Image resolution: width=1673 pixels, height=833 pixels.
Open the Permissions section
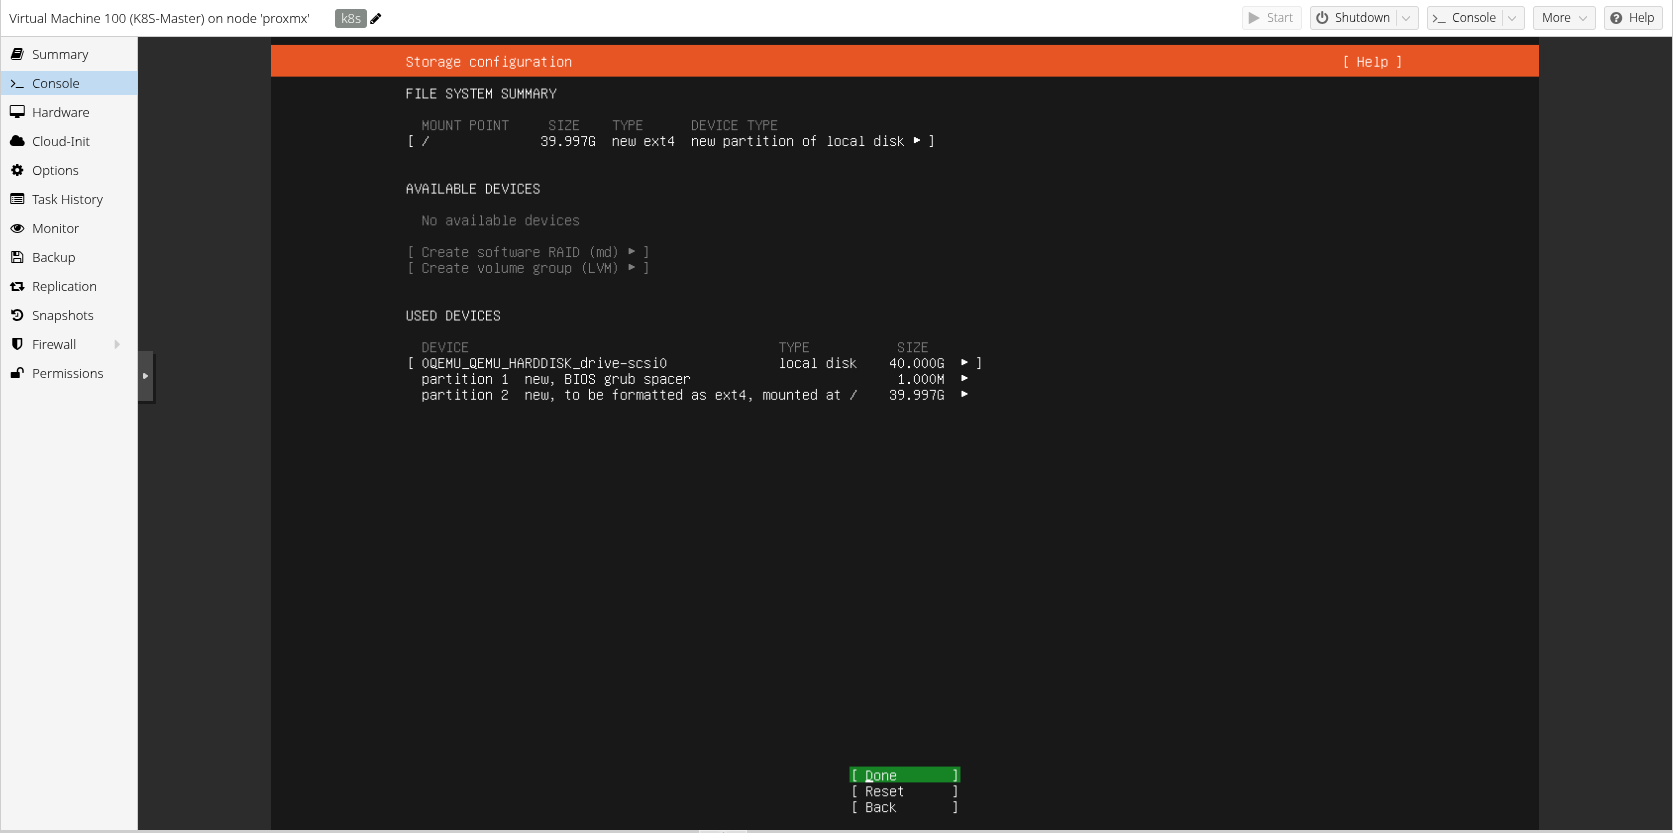(x=69, y=373)
